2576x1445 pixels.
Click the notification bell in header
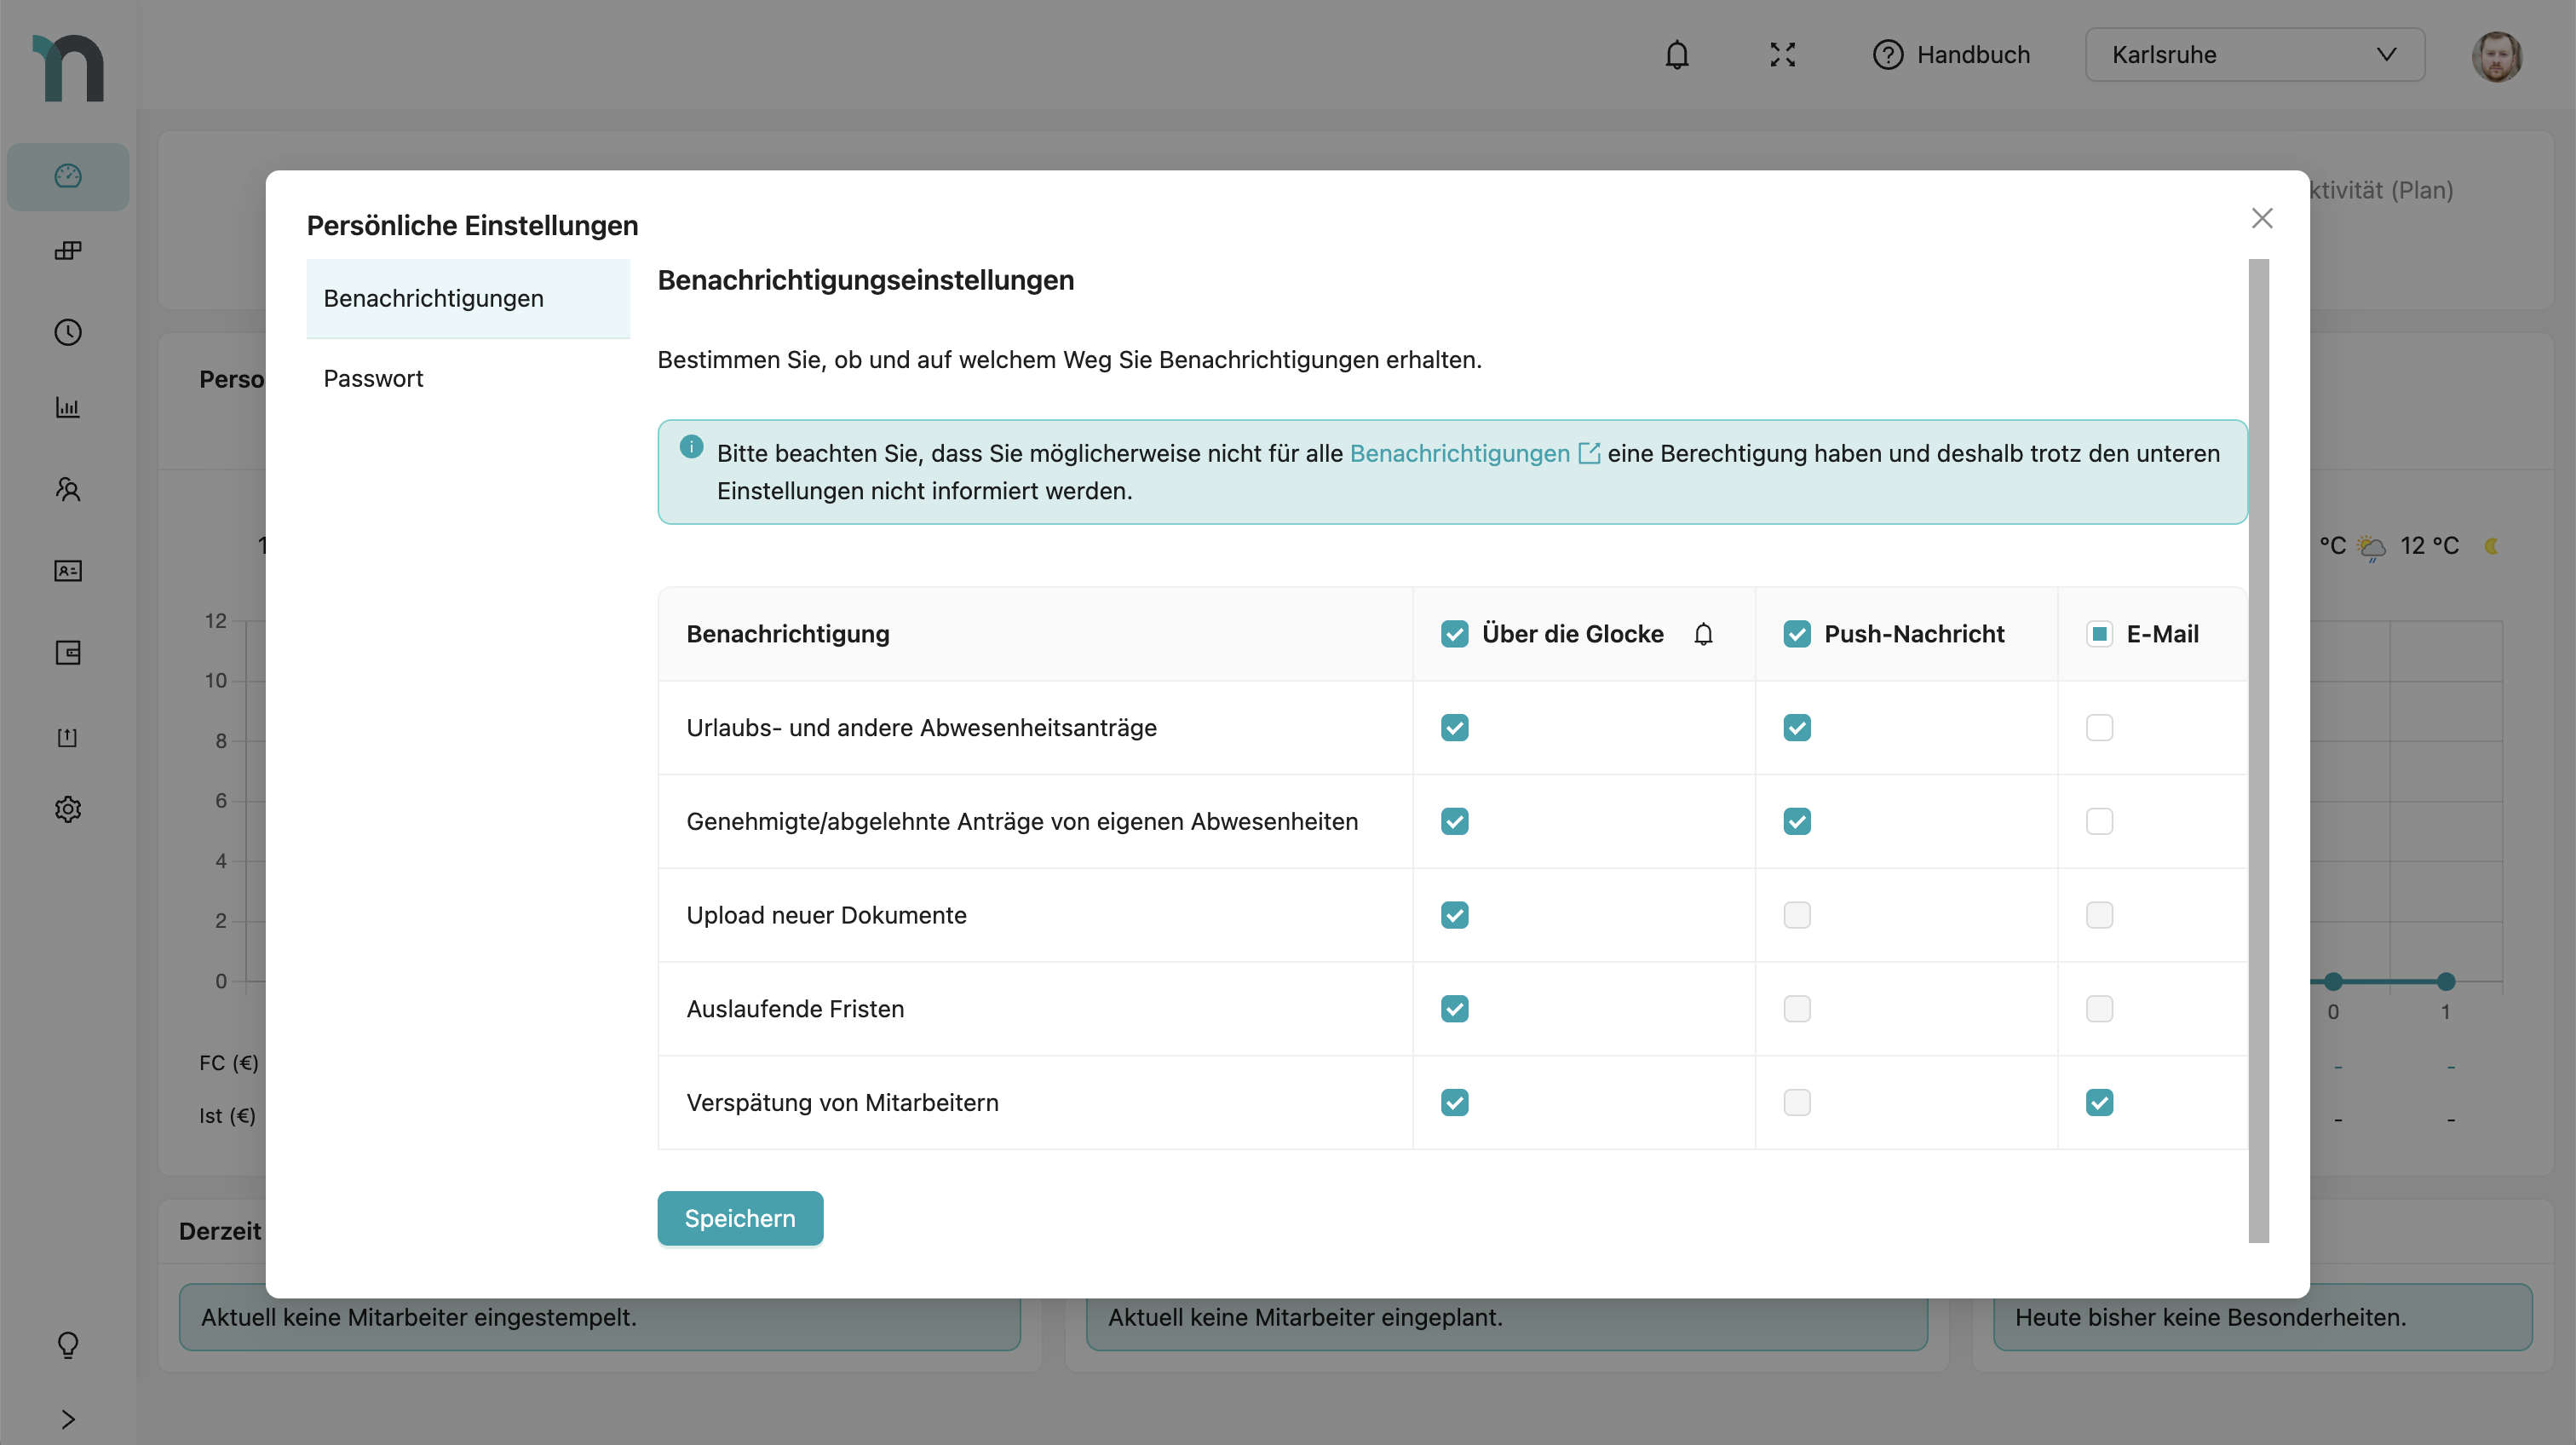point(1677,55)
